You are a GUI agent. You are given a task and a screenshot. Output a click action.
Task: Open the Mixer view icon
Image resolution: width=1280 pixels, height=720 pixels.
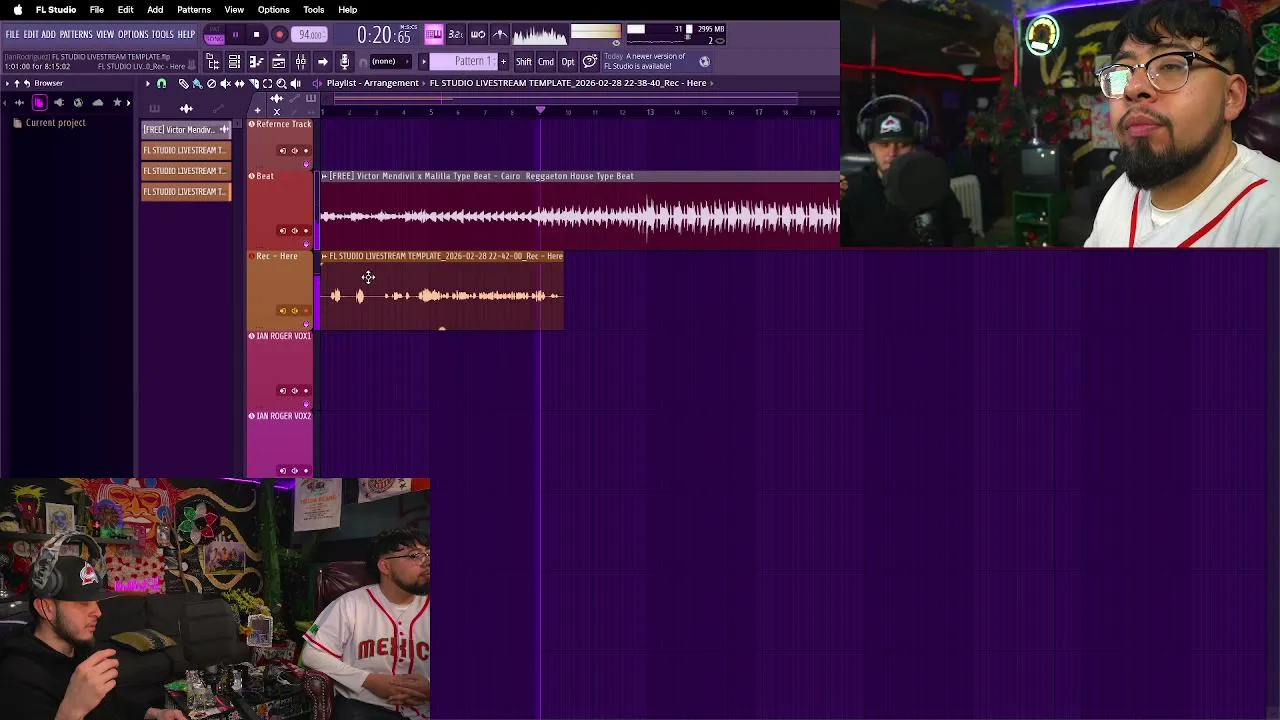tap(300, 62)
